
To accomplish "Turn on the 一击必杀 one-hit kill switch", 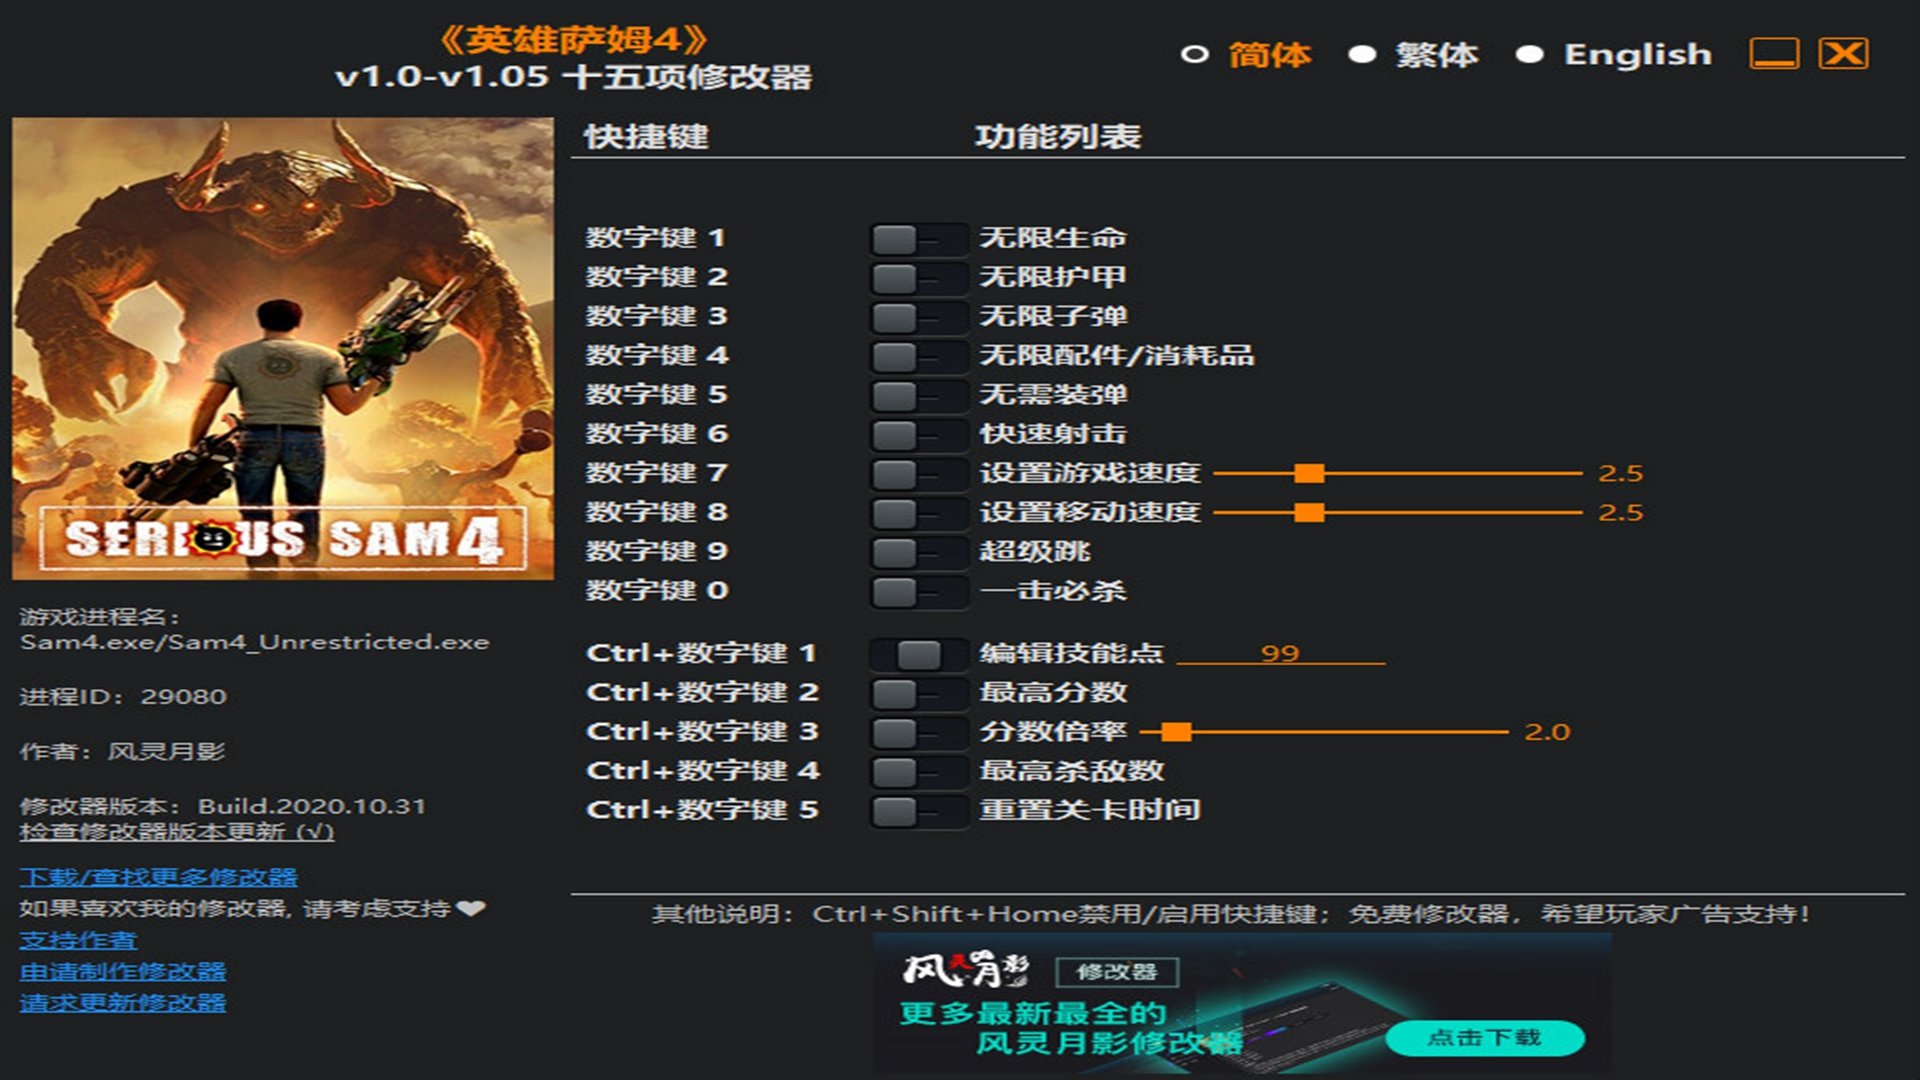I will click(x=918, y=591).
